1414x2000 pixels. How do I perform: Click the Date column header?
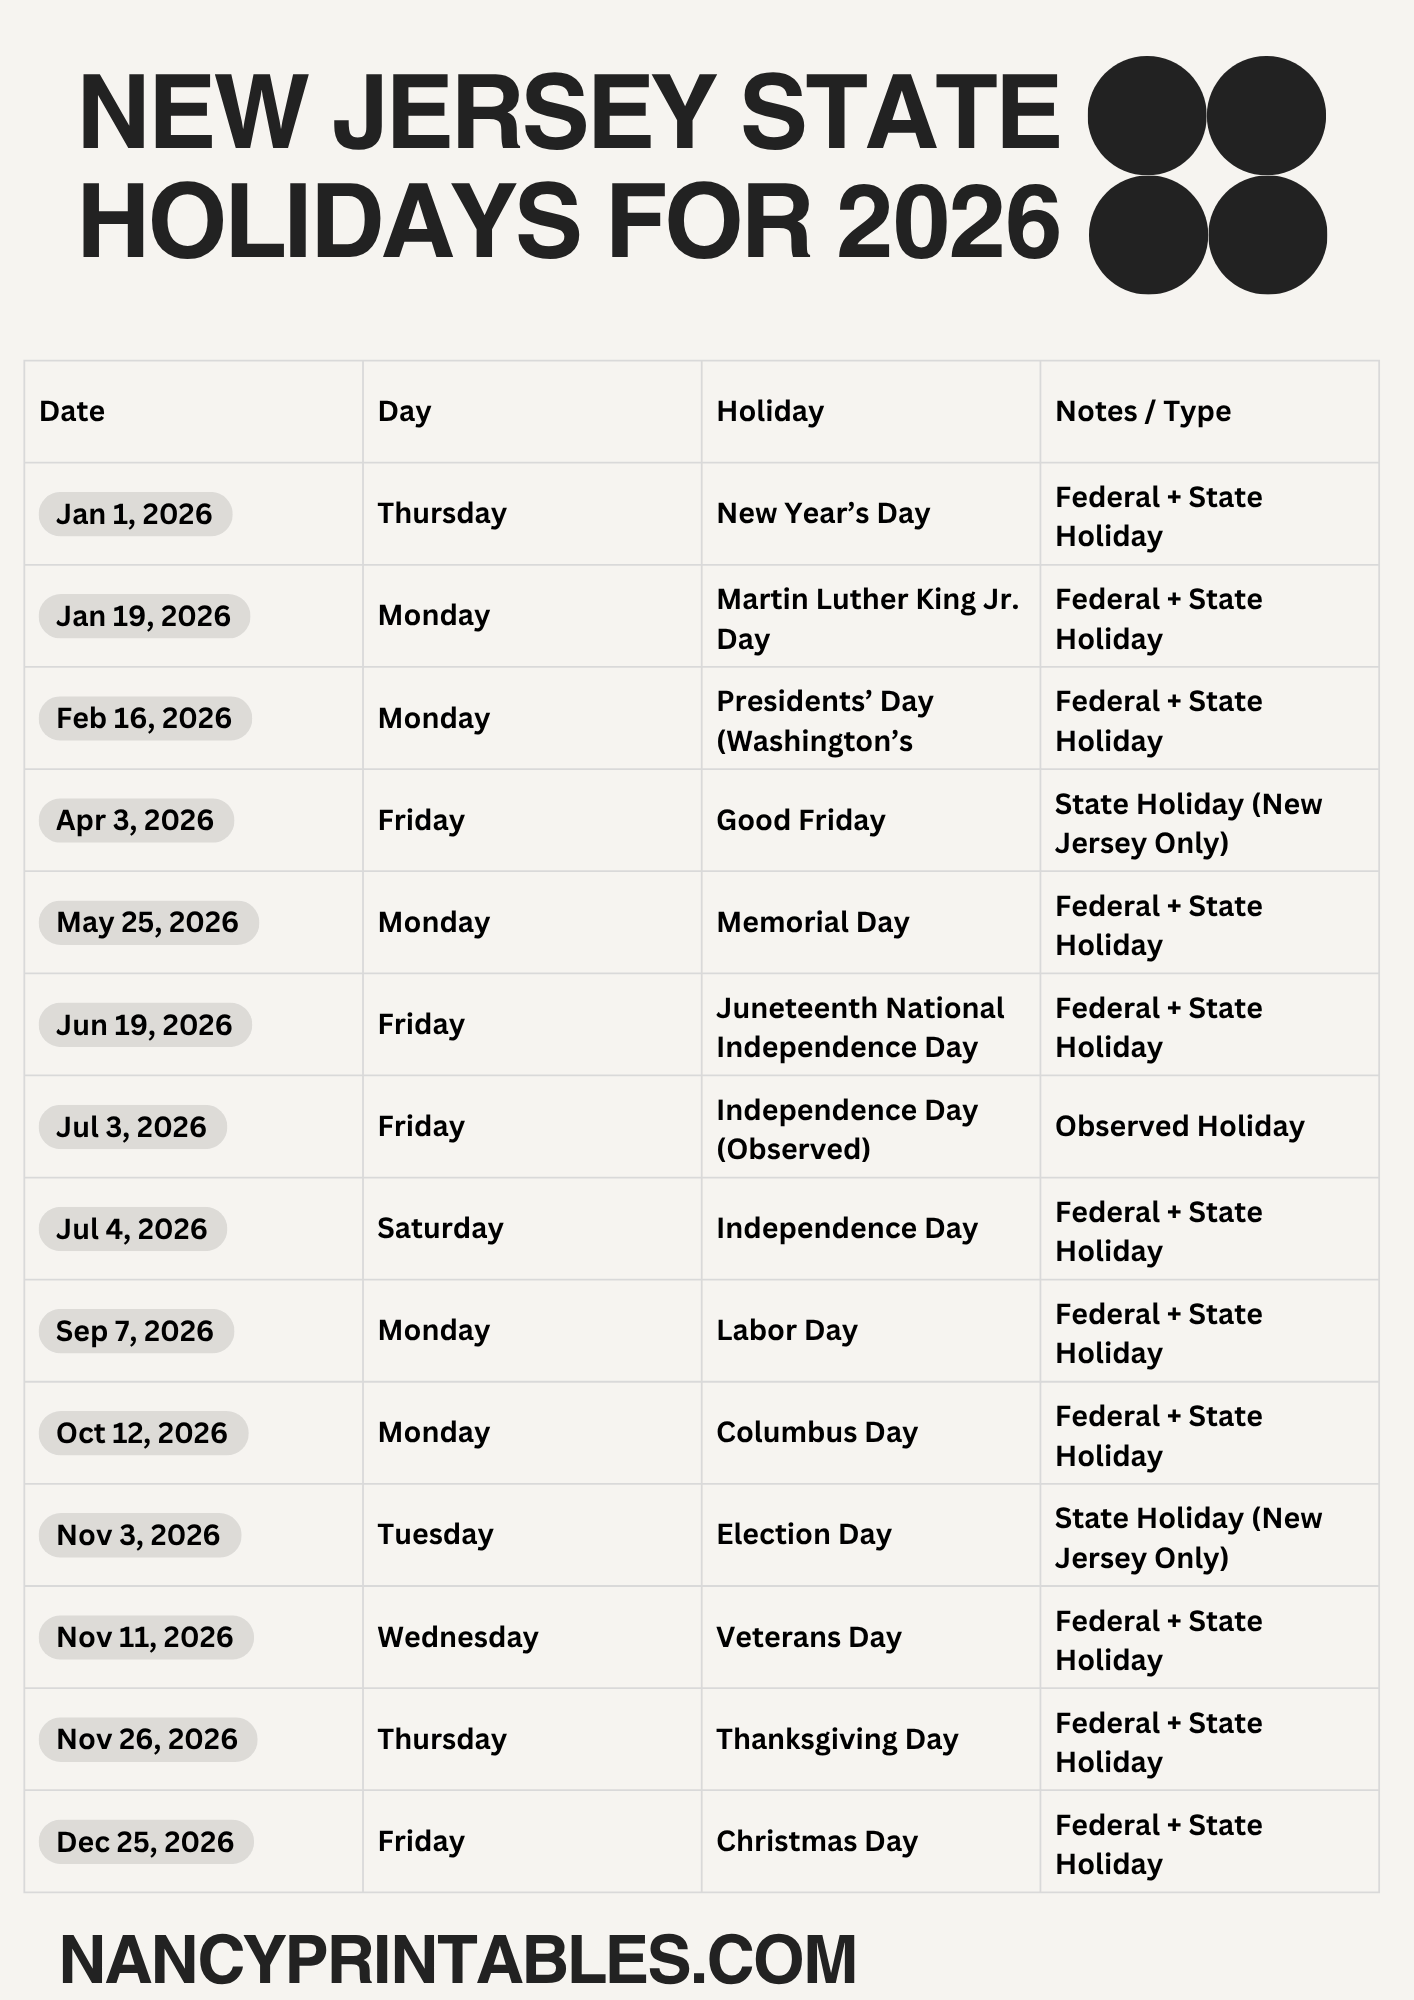[x=72, y=411]
